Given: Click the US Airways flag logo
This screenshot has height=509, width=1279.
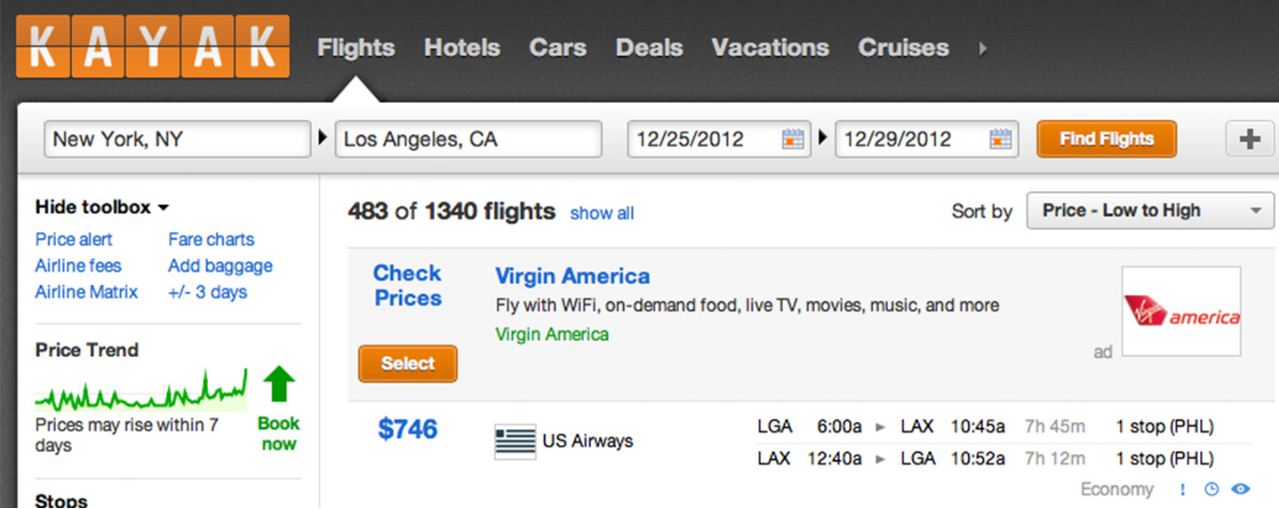Looking at the screenshot, I should coord(515,441).
